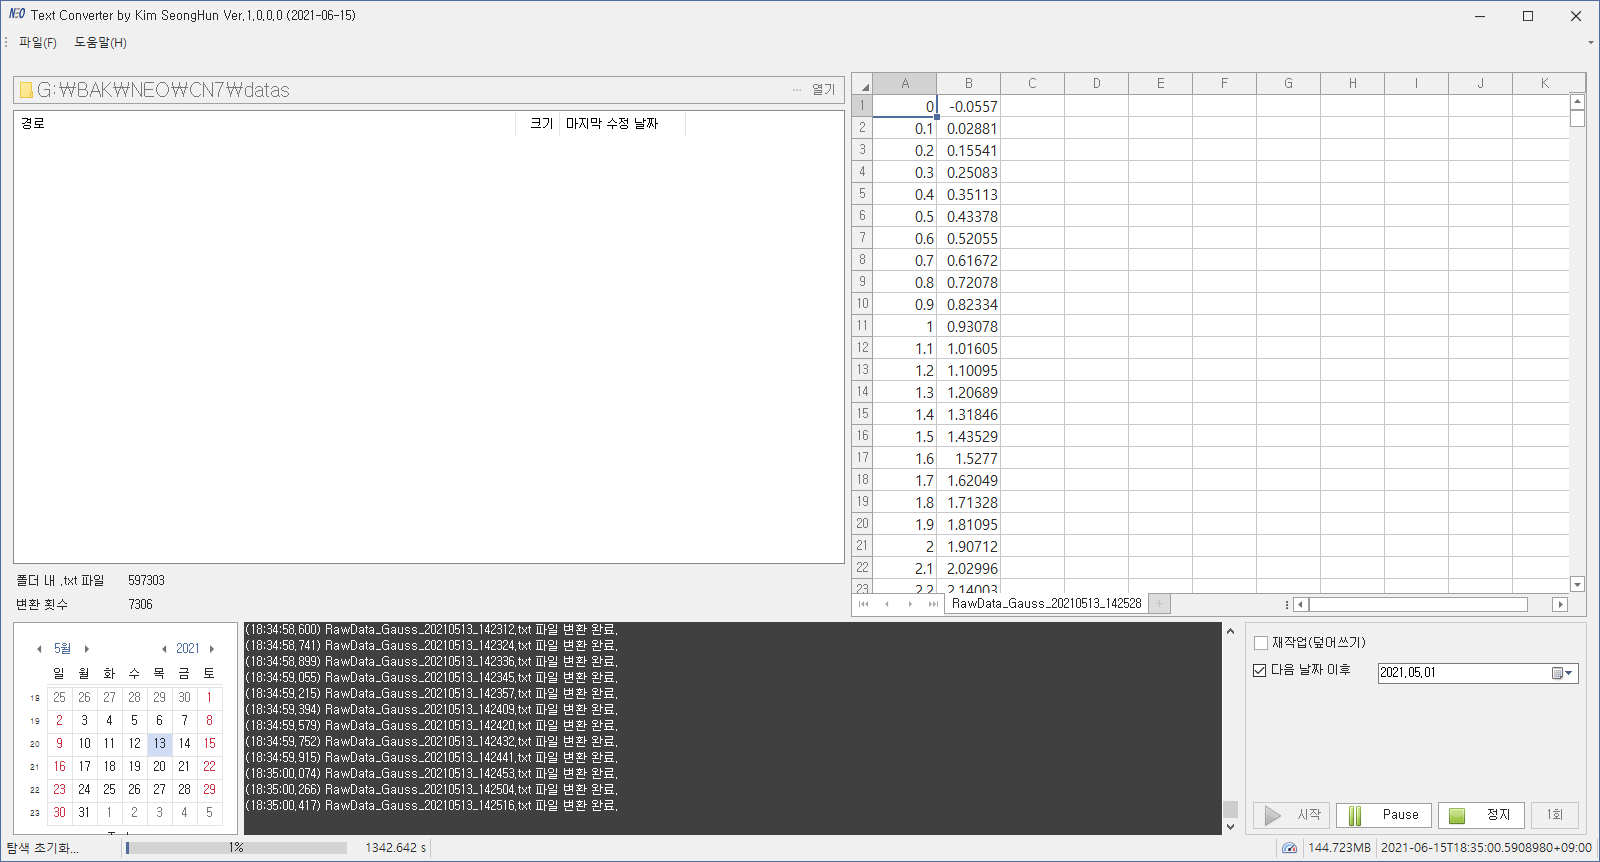Click cell B1 containing -0.0557
Image resolution: width=1600 pixels, height=862 pixels.
click(968, 106)
